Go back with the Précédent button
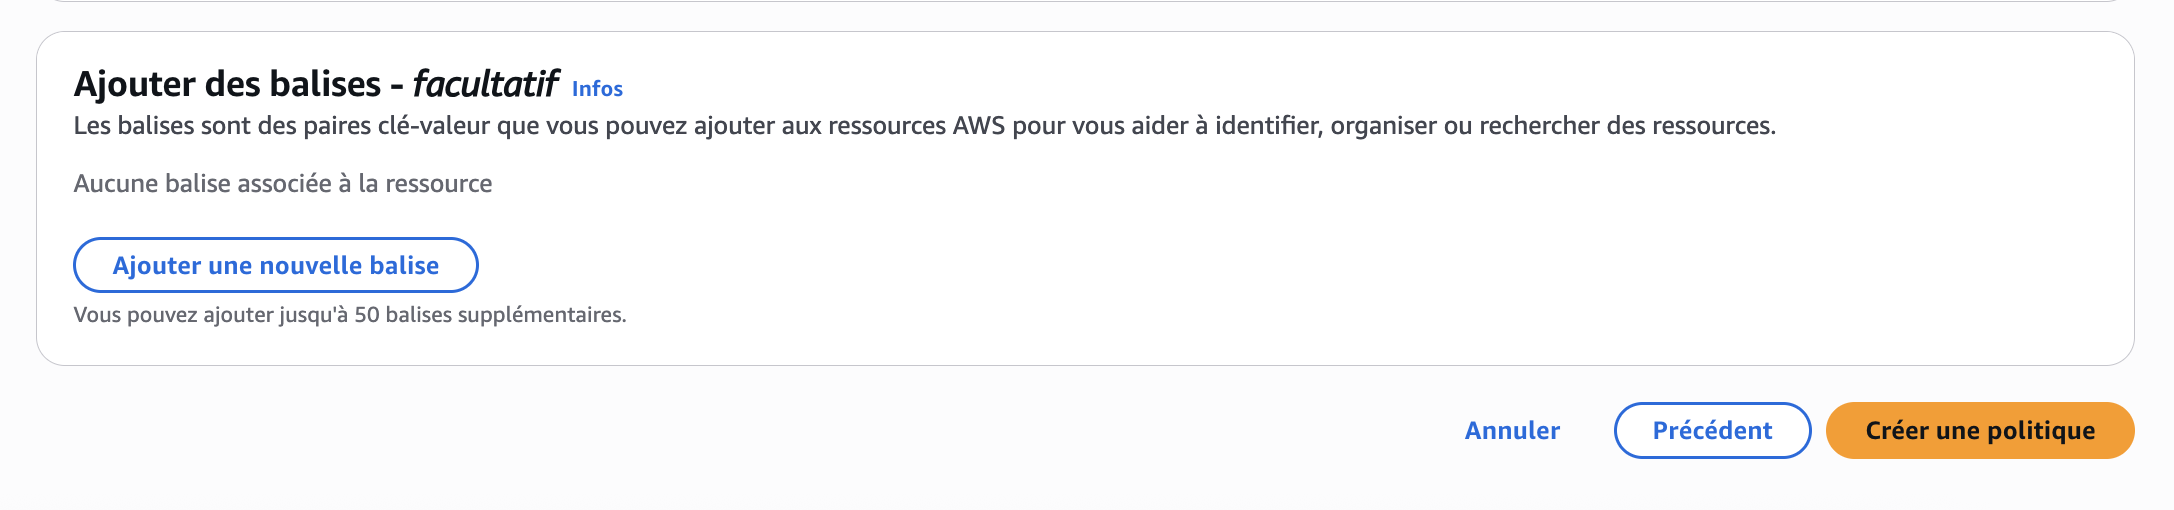Viewport: 2174px width, 510px height. click(1711, 431)
